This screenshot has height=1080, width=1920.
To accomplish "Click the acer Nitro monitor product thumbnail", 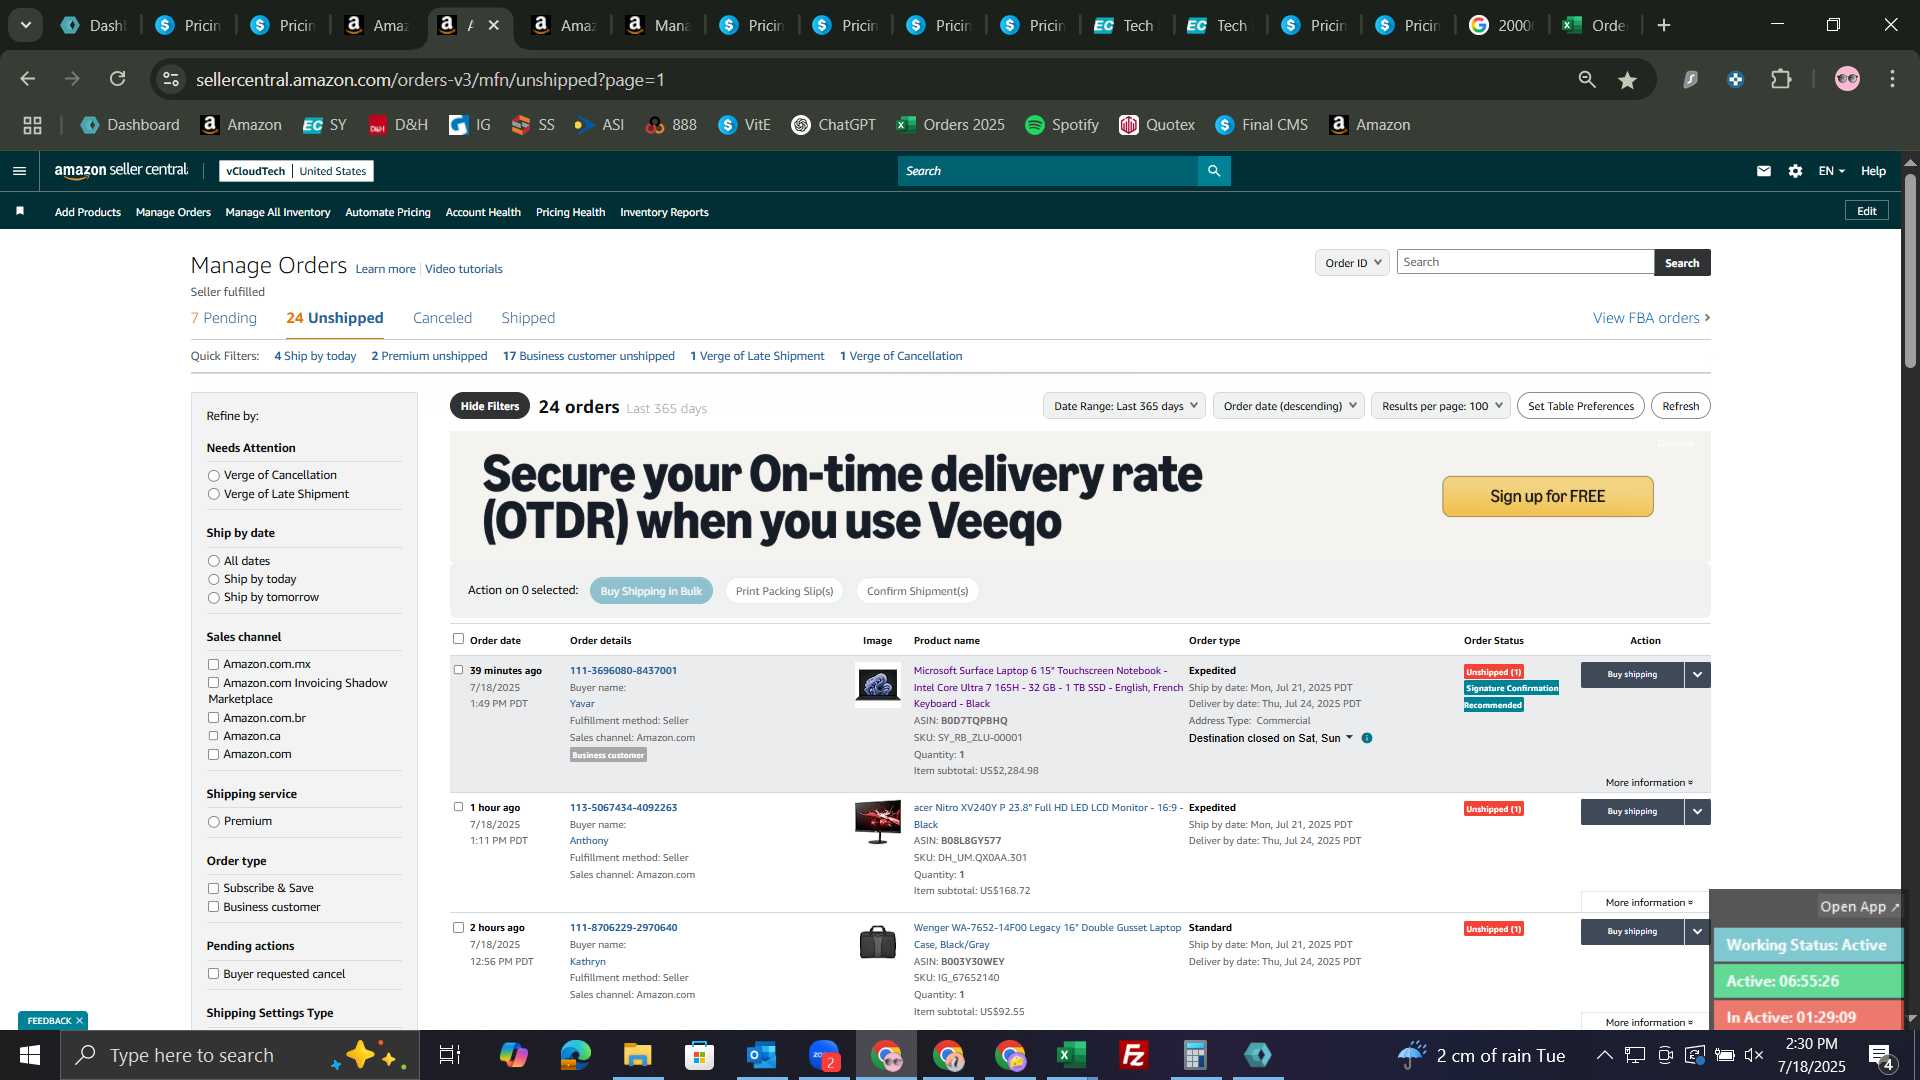I will [878, 822].
